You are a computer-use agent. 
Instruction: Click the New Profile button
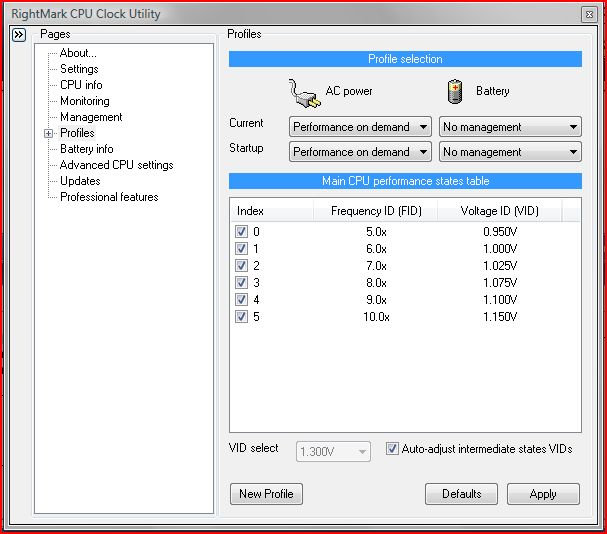[x=266, y=494]
